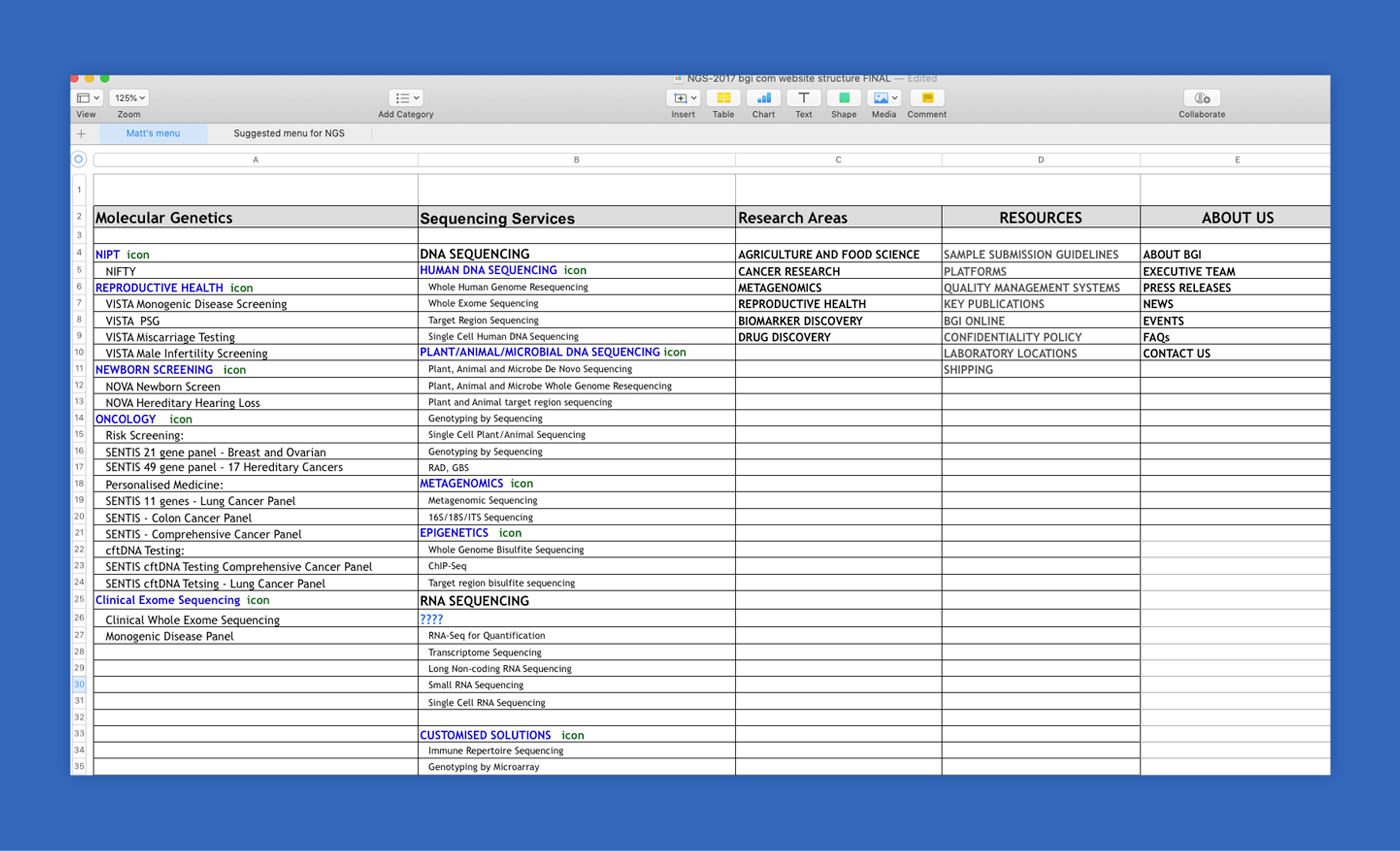
Task: Select the METAGENOMICS icon cell in column B
Action: coord(577,483)
